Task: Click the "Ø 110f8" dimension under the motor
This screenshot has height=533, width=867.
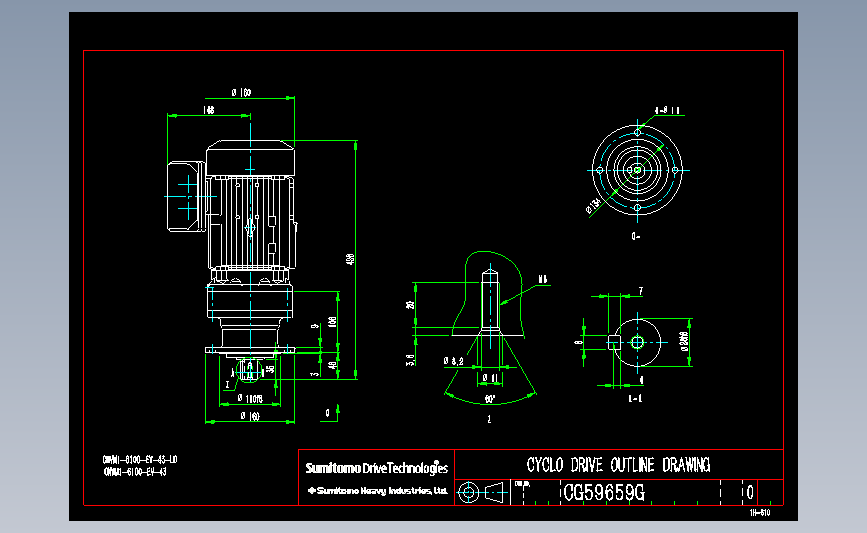Action: coord(250,398)
